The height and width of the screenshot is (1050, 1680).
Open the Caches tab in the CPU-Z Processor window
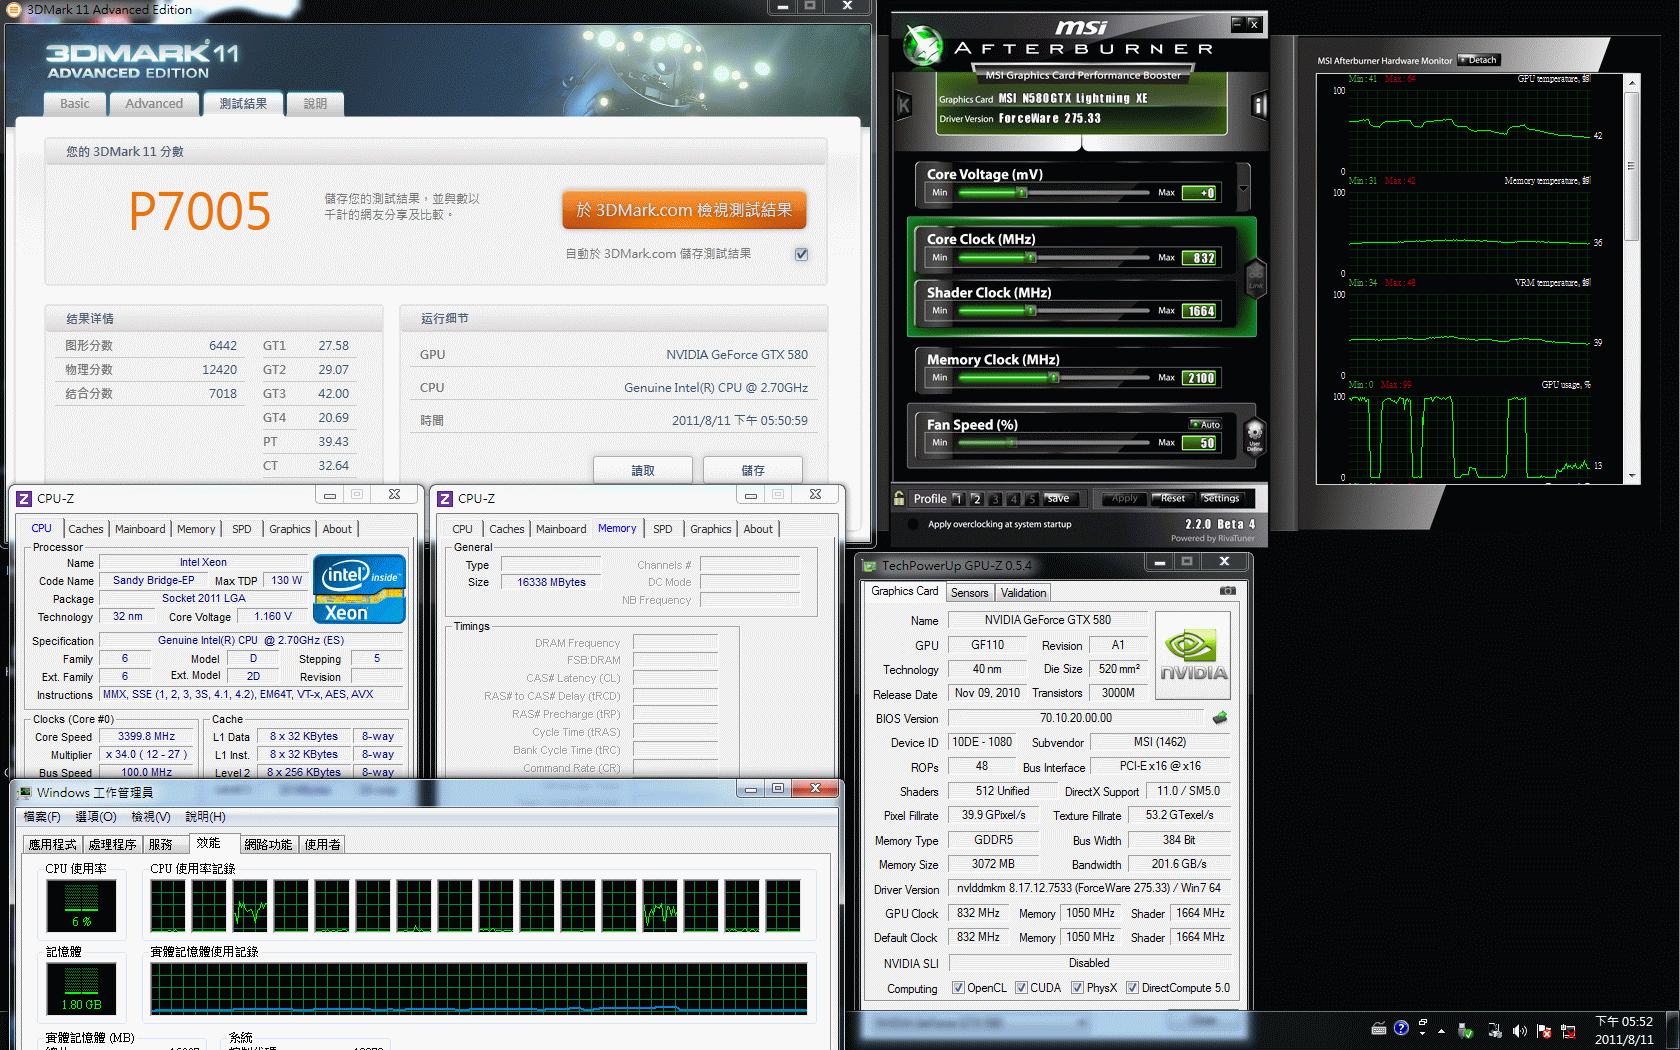(x=85, y=529)
